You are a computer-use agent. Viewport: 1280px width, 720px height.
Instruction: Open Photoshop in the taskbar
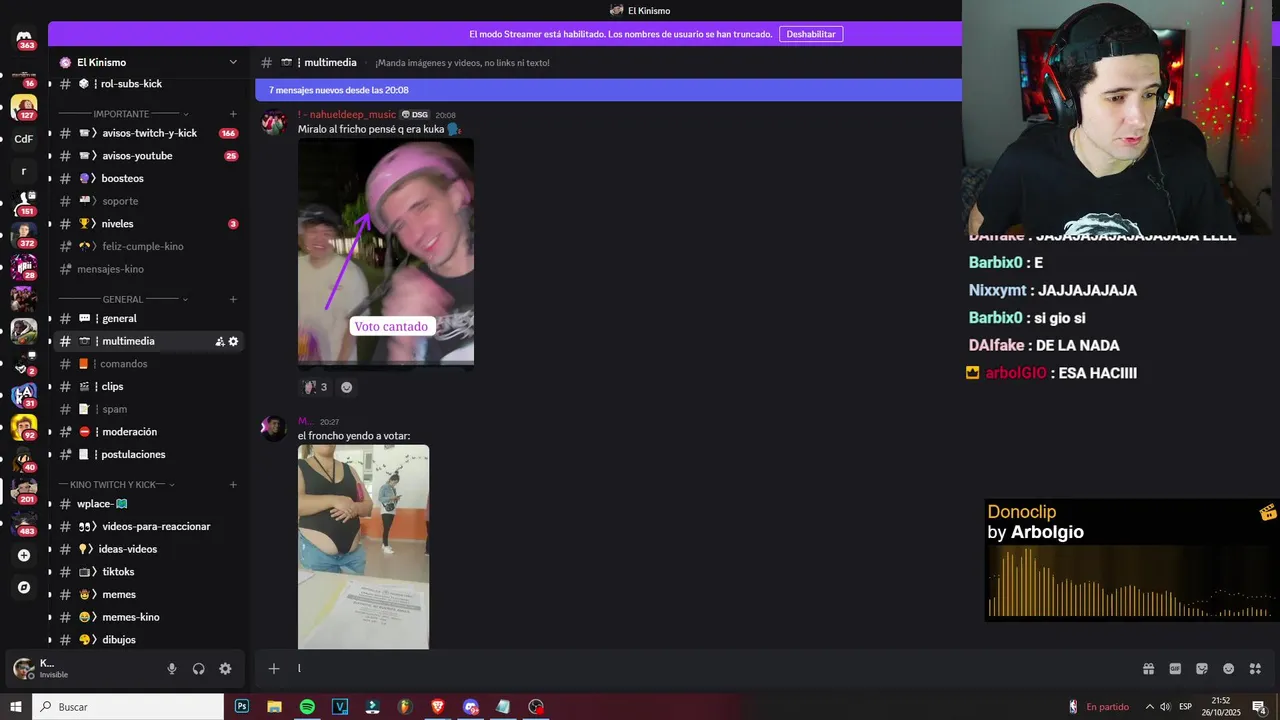(x=242, y=706)
